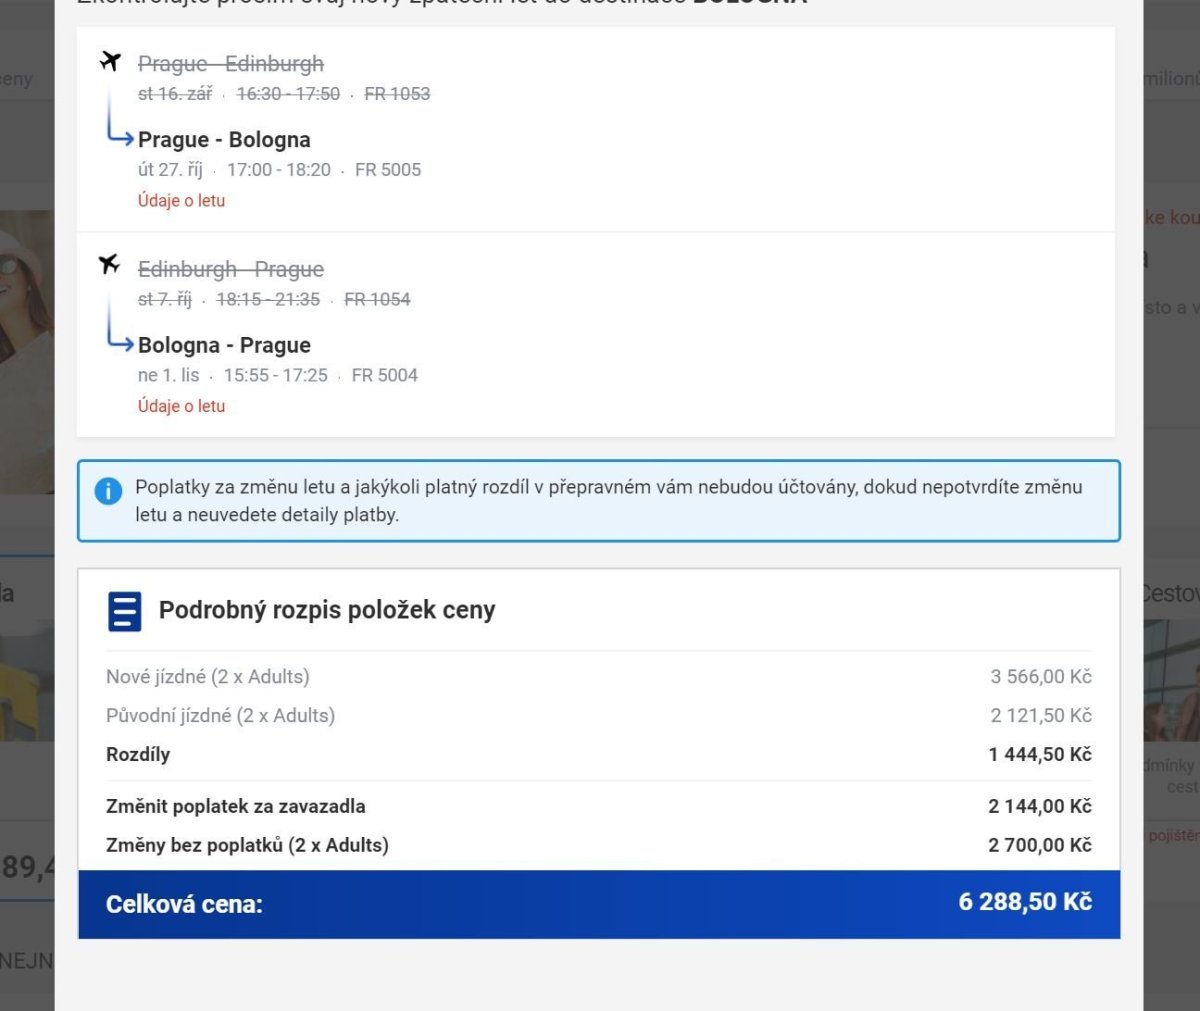Click the 6 288,50 Kč total amount
This screenshot has height=1011, width=1200.
pyautogui.click(x=1024, y=902)
